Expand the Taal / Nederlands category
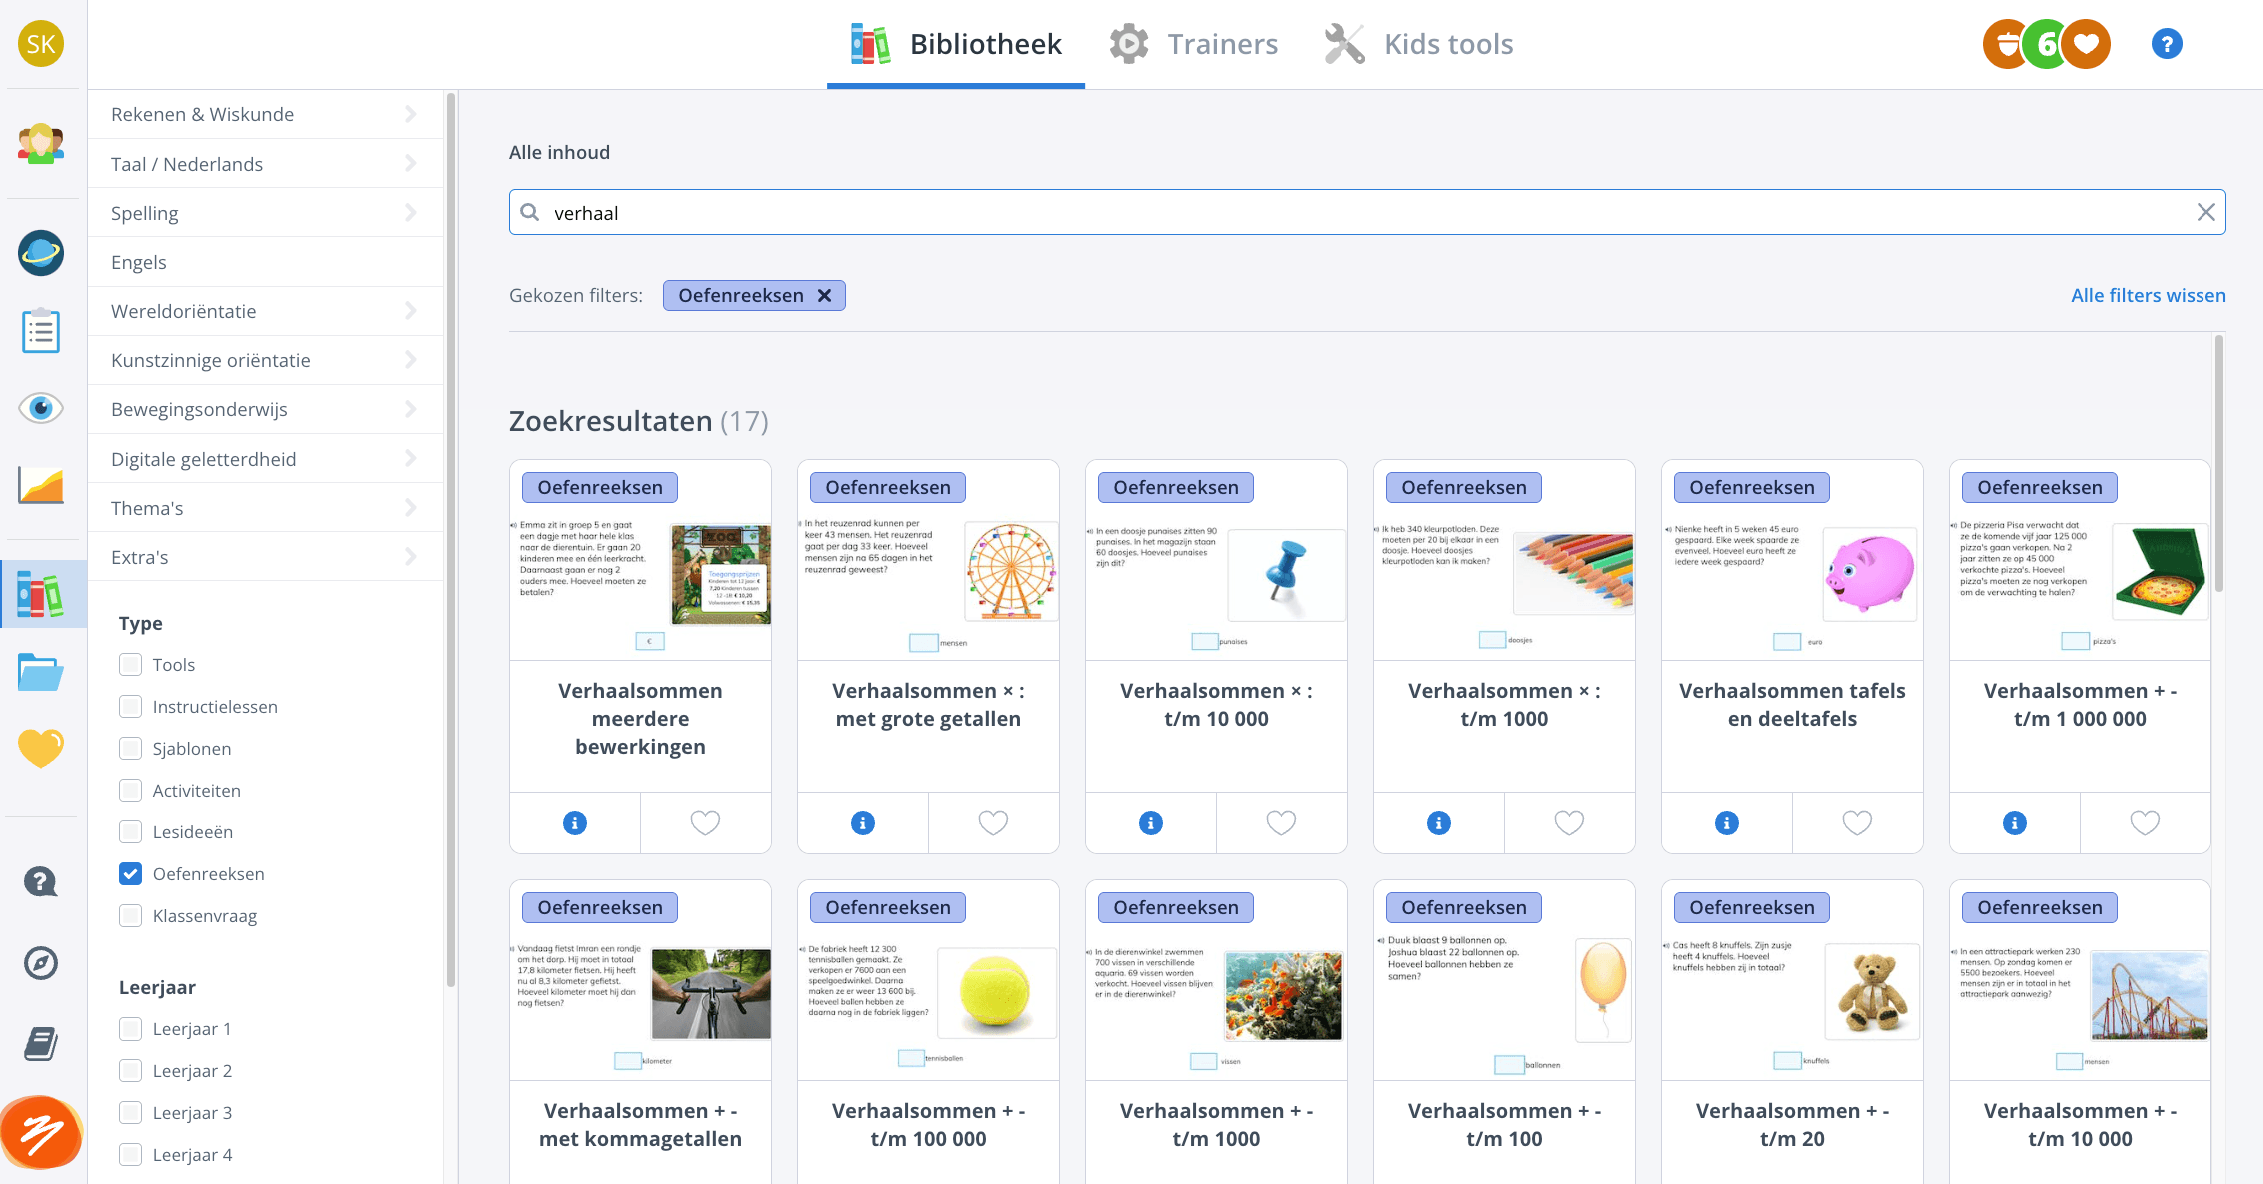This screenshot has width=2263, height=1184. pyautogui.click(x=265, y=164)
